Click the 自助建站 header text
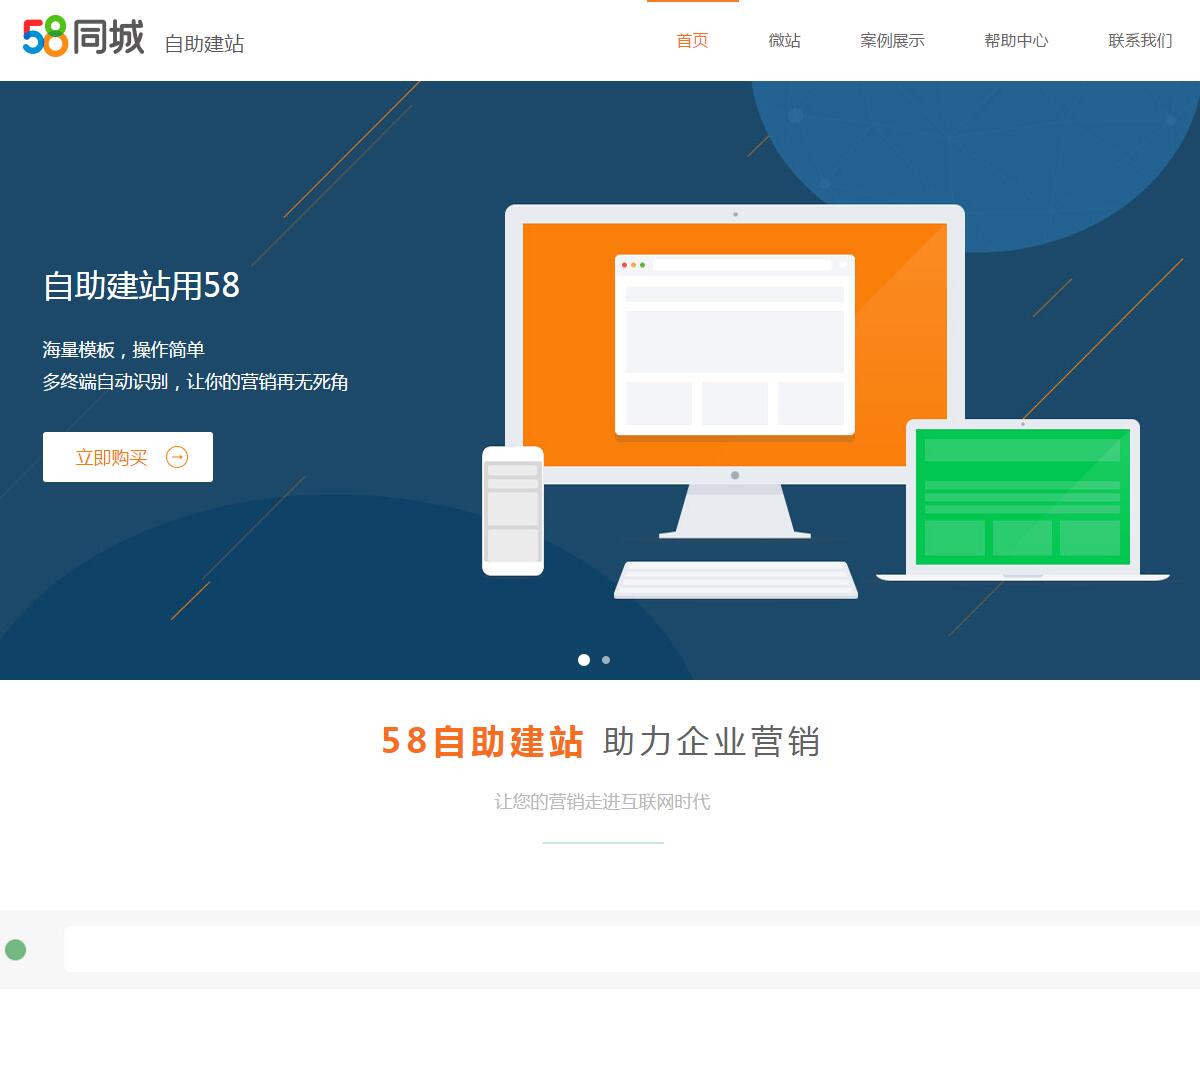 tap(204, 44)
